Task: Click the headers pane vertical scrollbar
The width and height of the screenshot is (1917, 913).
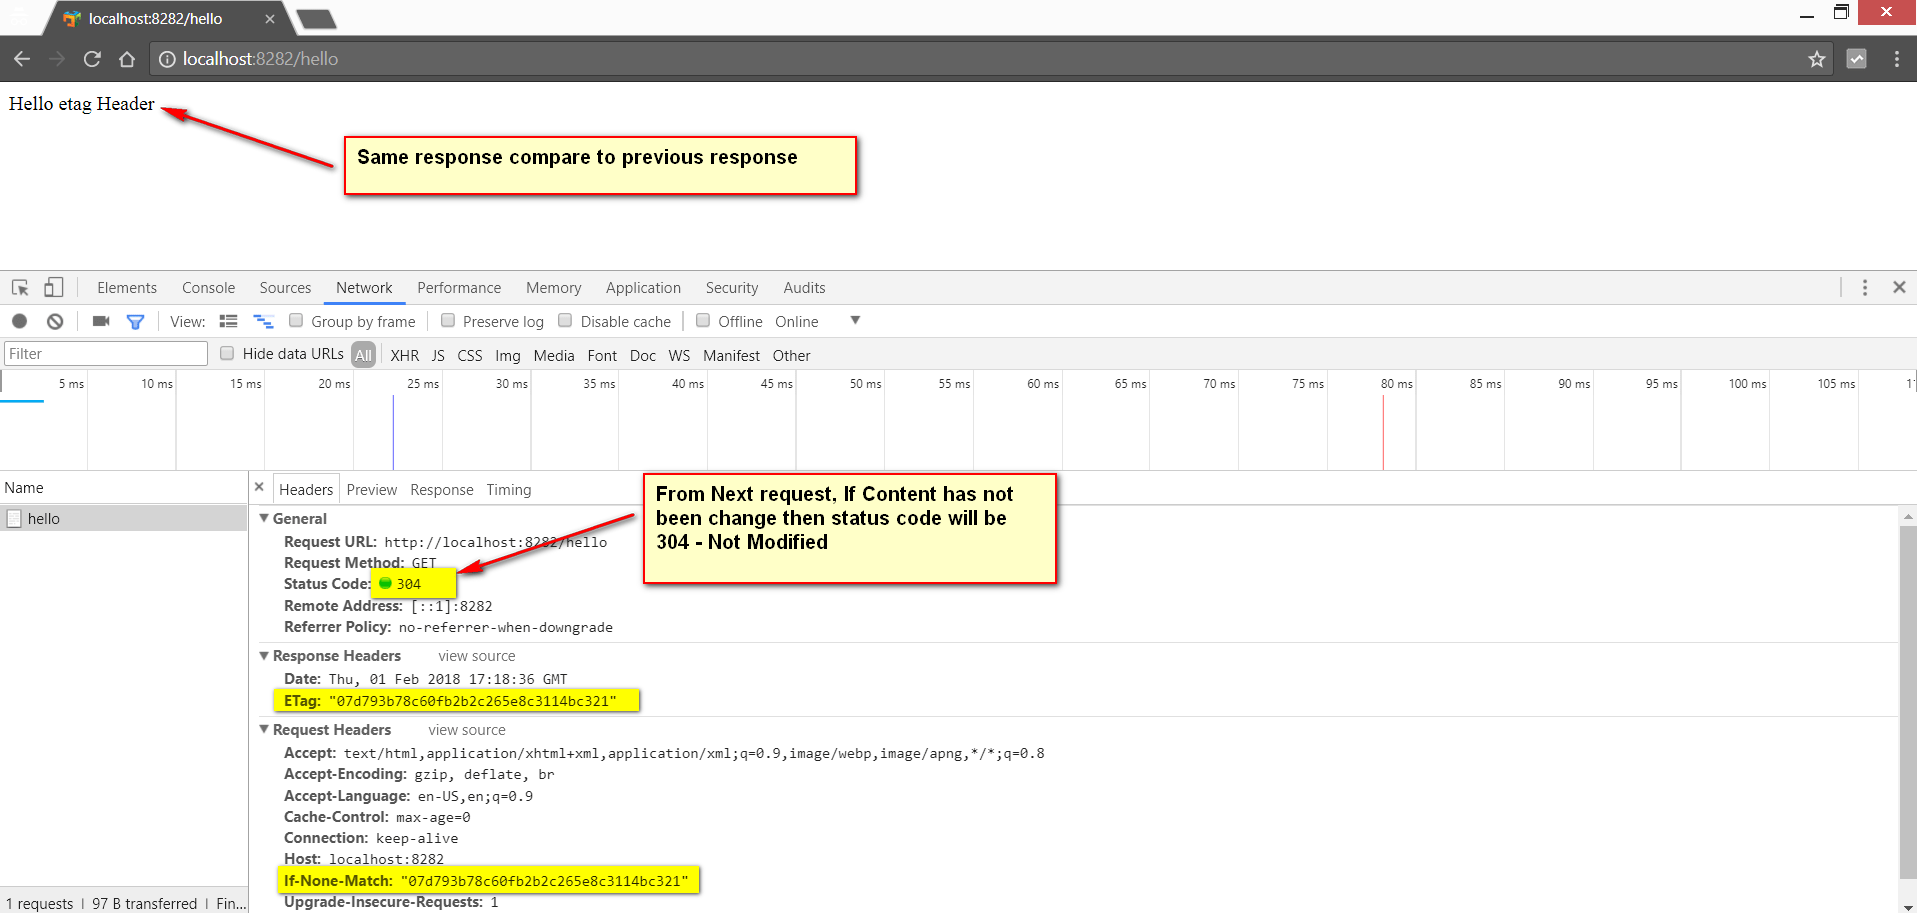Action: click(1908, 700)
